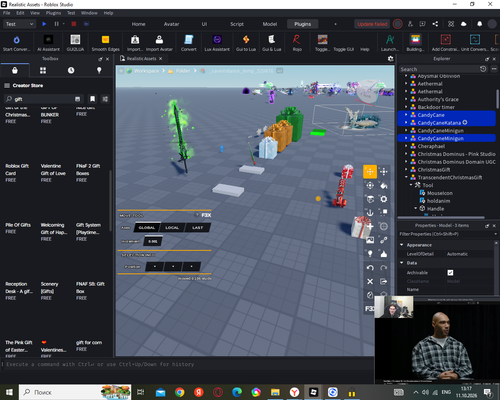Switch to the Model ribbon tab
500x400 pixels.
tap(270, 24)
